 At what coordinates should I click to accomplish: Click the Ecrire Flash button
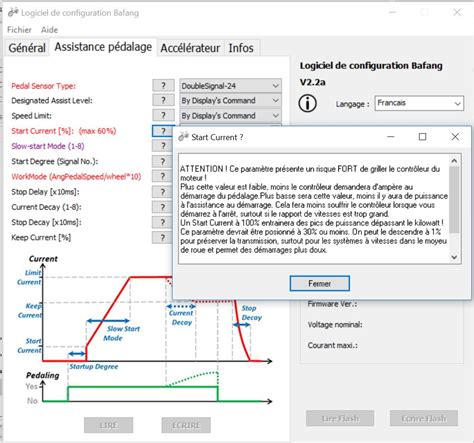coord(424,418)
